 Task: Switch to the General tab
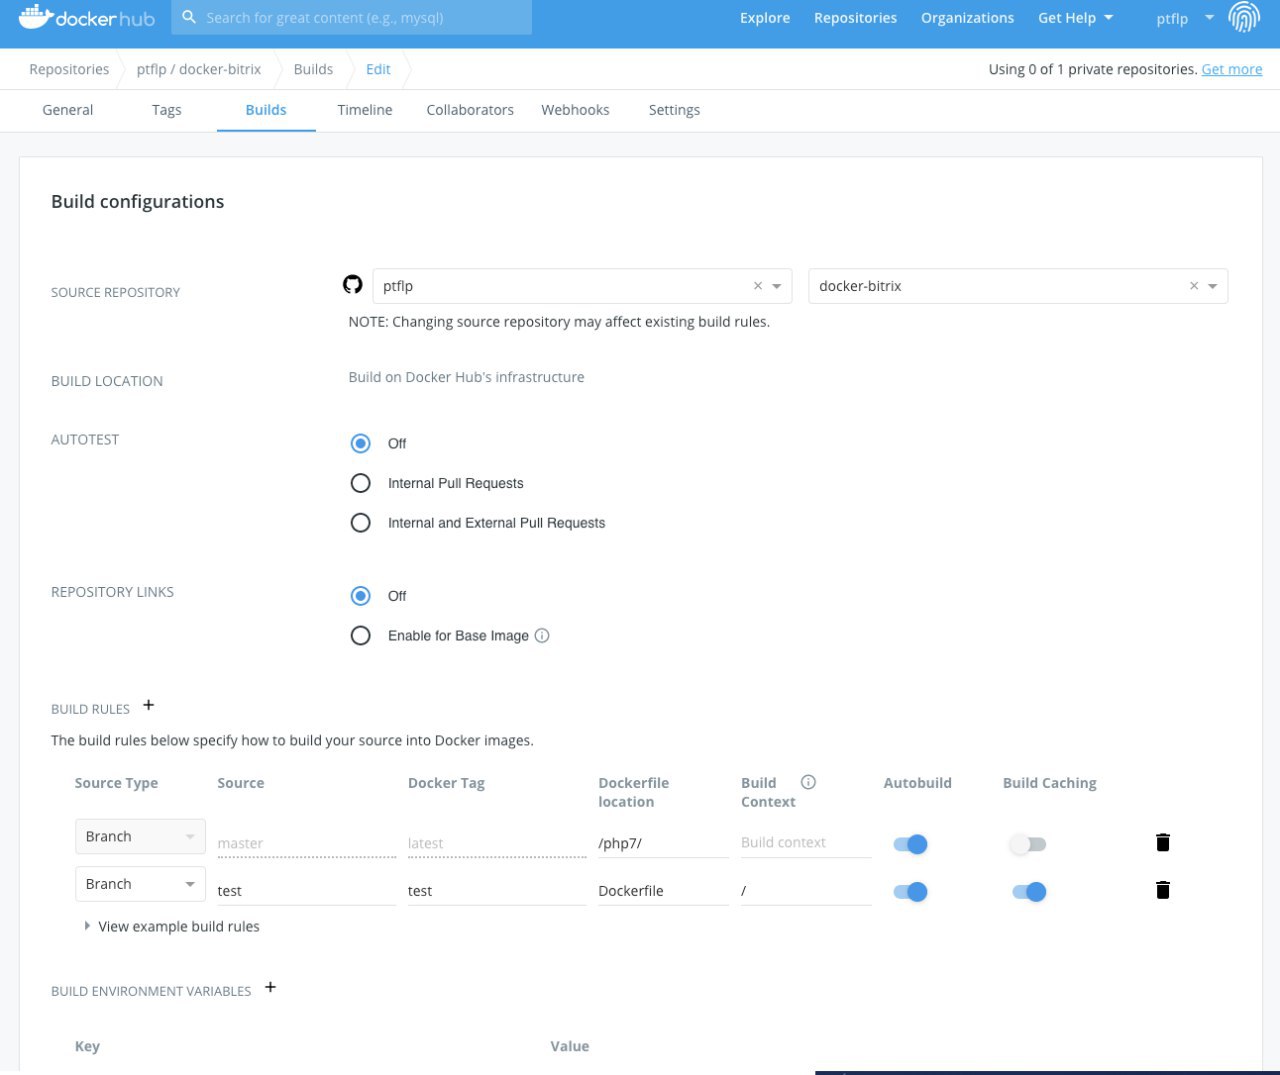coord(68,110)
